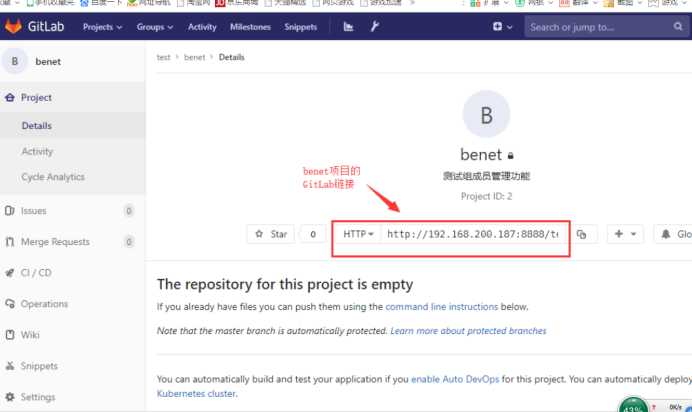Click the large B project avatar
The image size is (692, 412).
point(486,114)
